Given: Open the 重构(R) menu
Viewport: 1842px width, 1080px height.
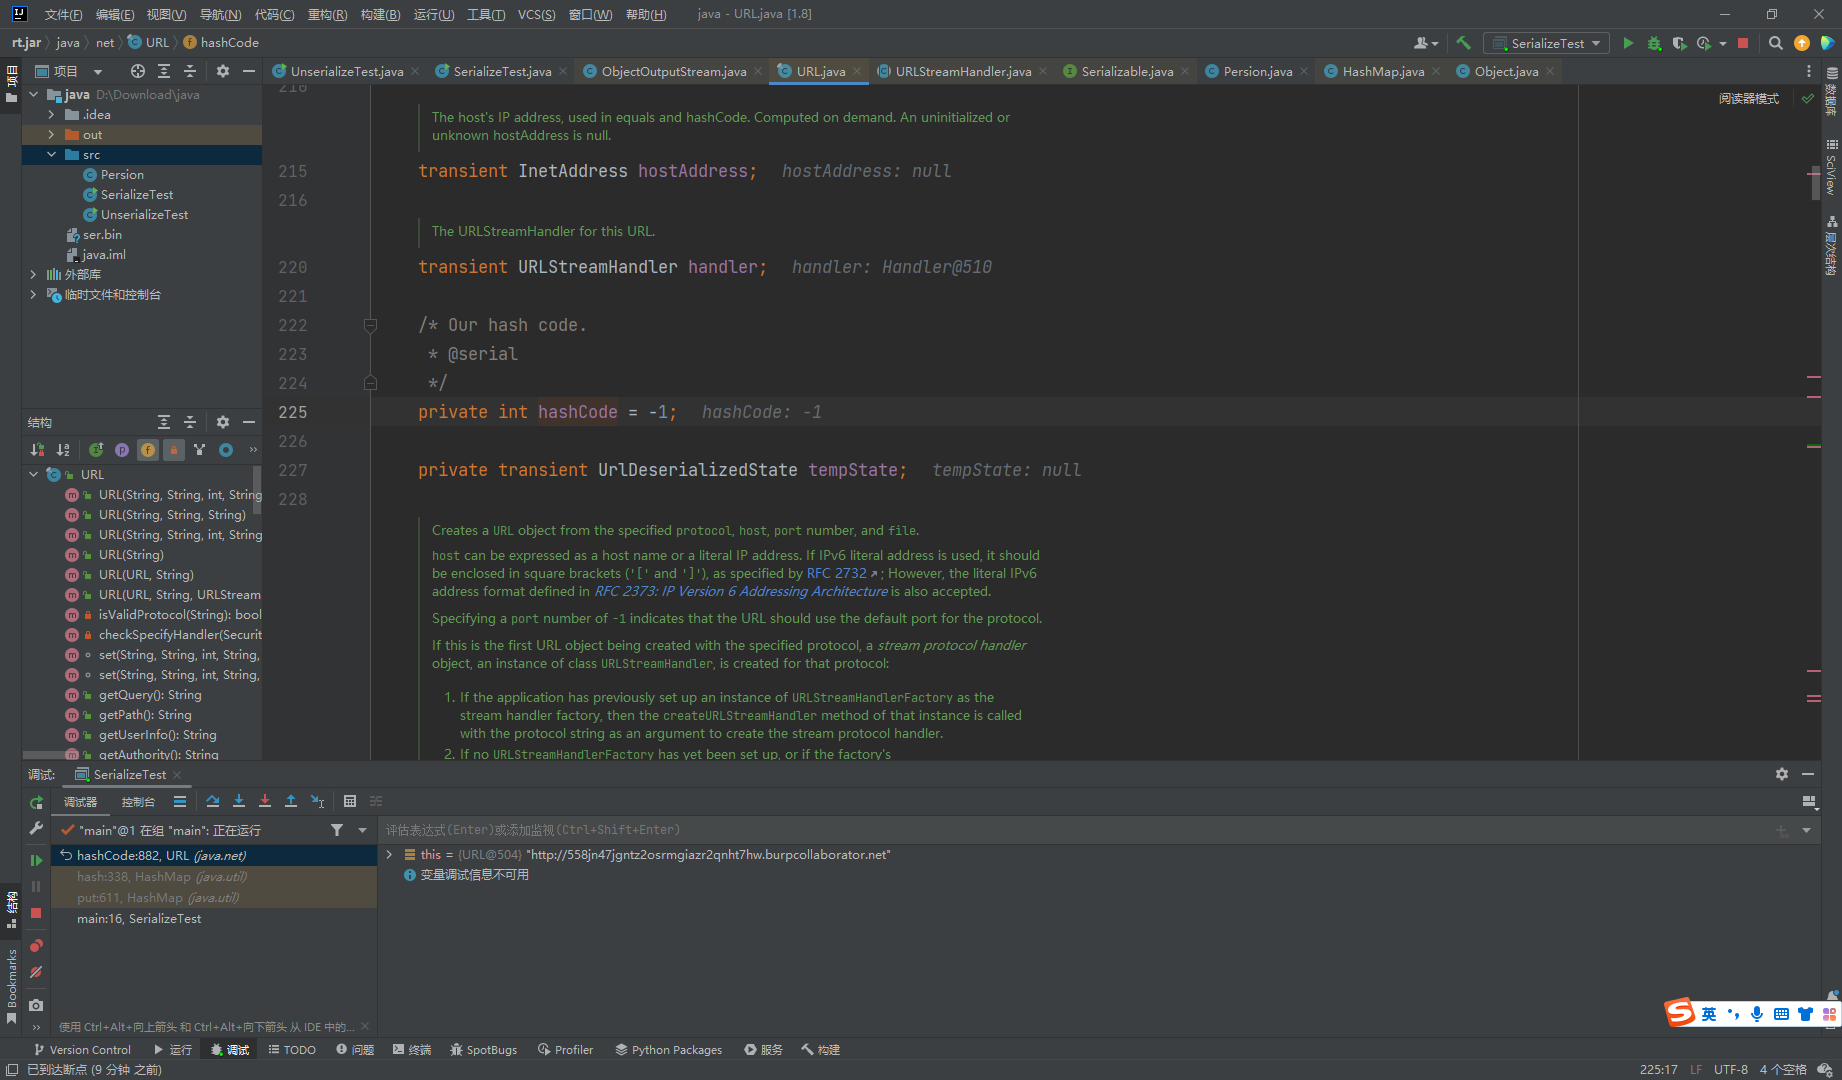Looking at the screenshot, I should point(327,14).
